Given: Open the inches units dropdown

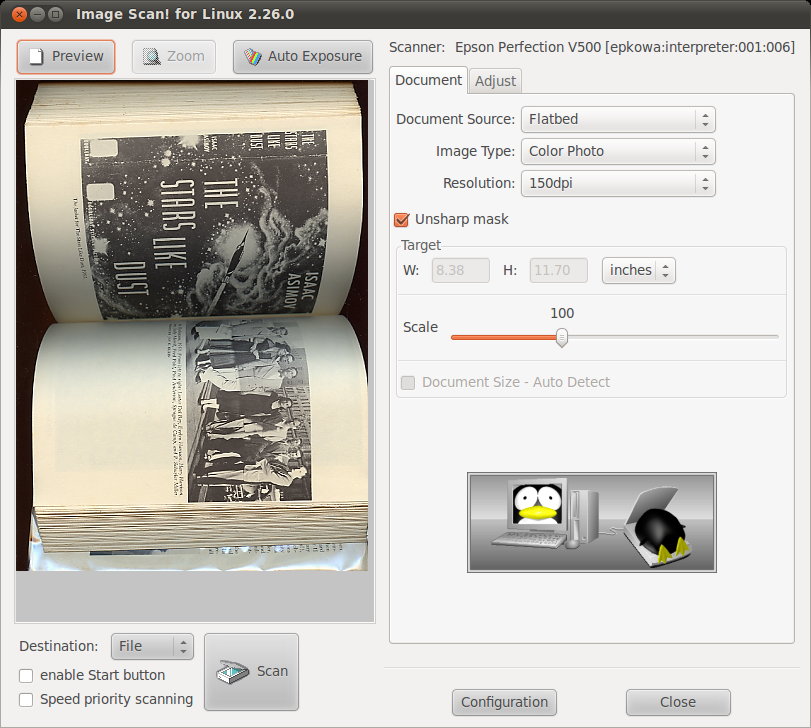Looking at the screenshot, I should click(x=639, y=270).
